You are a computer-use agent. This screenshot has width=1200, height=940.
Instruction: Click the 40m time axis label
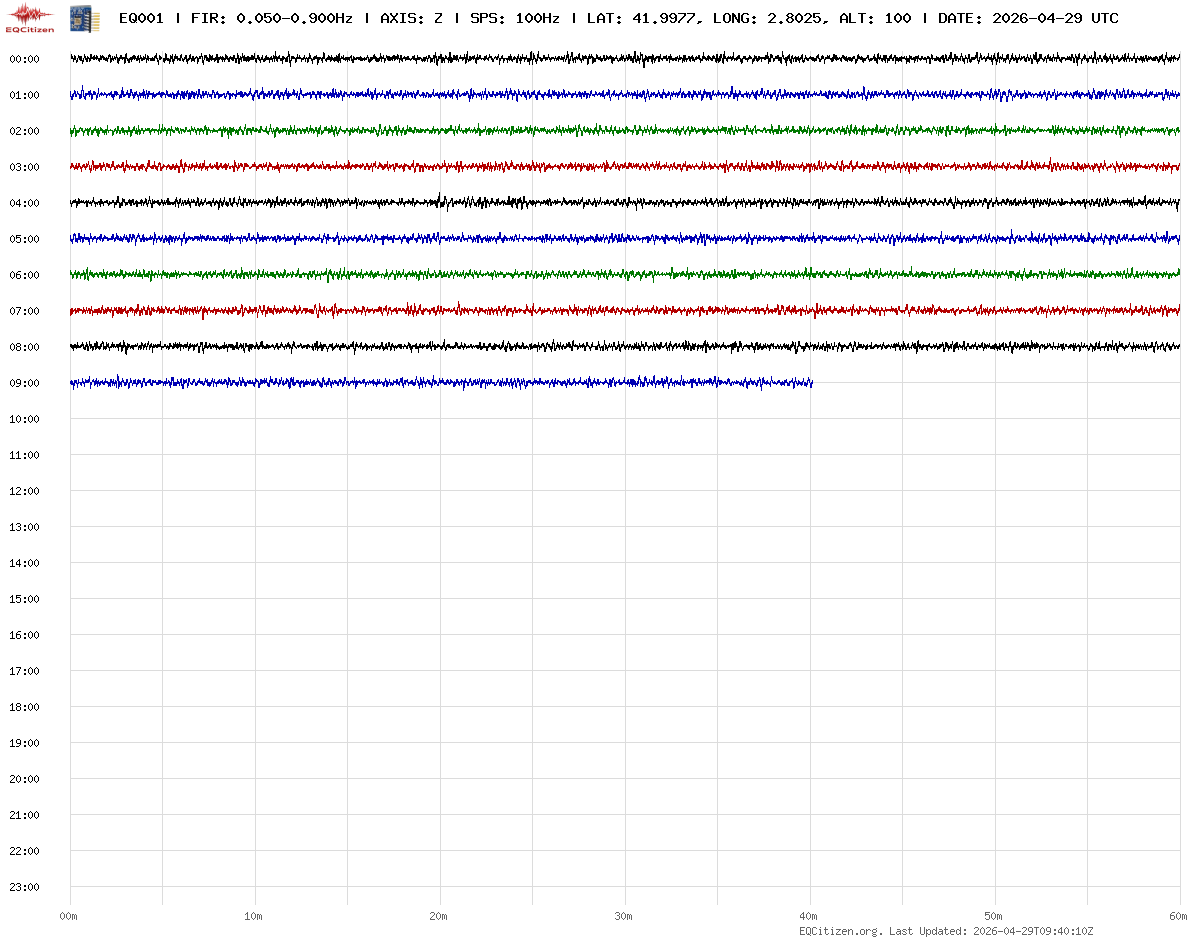pyautogui.click(x=809, y=916)
